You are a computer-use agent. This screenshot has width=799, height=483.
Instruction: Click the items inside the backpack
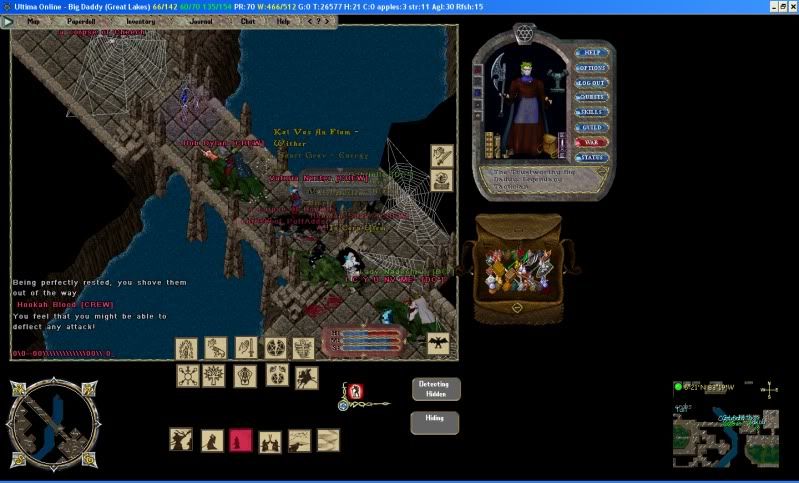[517, 271]
